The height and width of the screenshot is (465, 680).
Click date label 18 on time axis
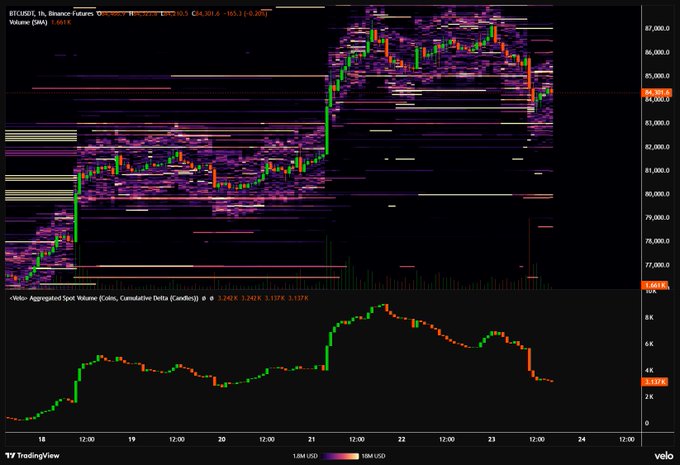pyautogui.click(x=42, y=439)
